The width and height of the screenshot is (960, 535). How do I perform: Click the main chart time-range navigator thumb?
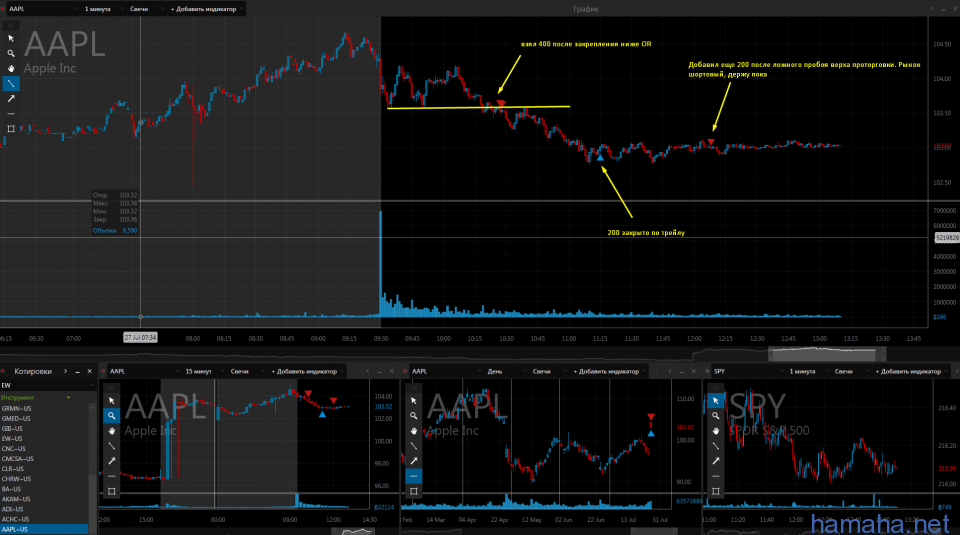(x=827, y=353)
